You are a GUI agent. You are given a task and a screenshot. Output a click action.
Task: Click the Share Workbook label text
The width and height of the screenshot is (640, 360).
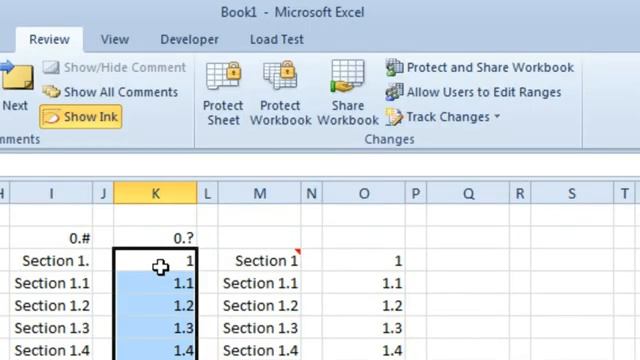(348, 113)
